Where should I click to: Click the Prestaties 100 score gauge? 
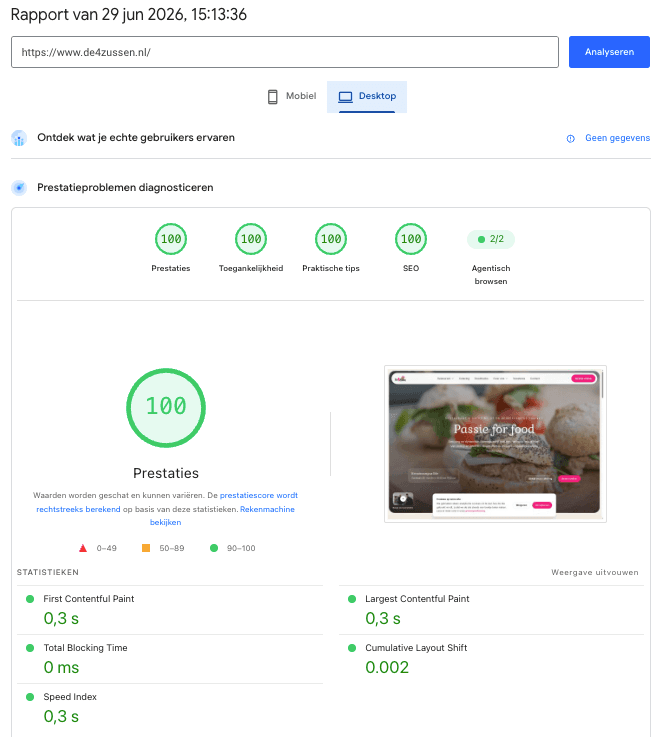(171, 239)
